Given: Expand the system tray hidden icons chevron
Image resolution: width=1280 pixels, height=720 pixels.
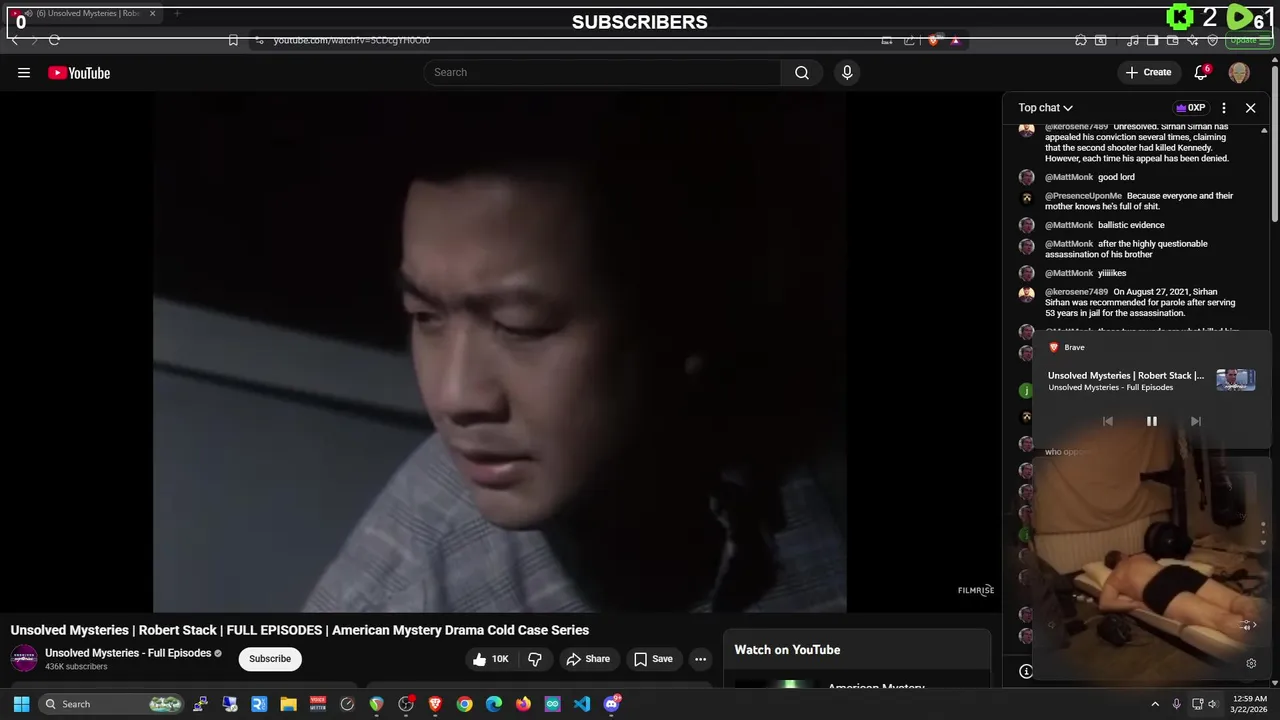Looking at the screenshot, I should coord(1155,704).
